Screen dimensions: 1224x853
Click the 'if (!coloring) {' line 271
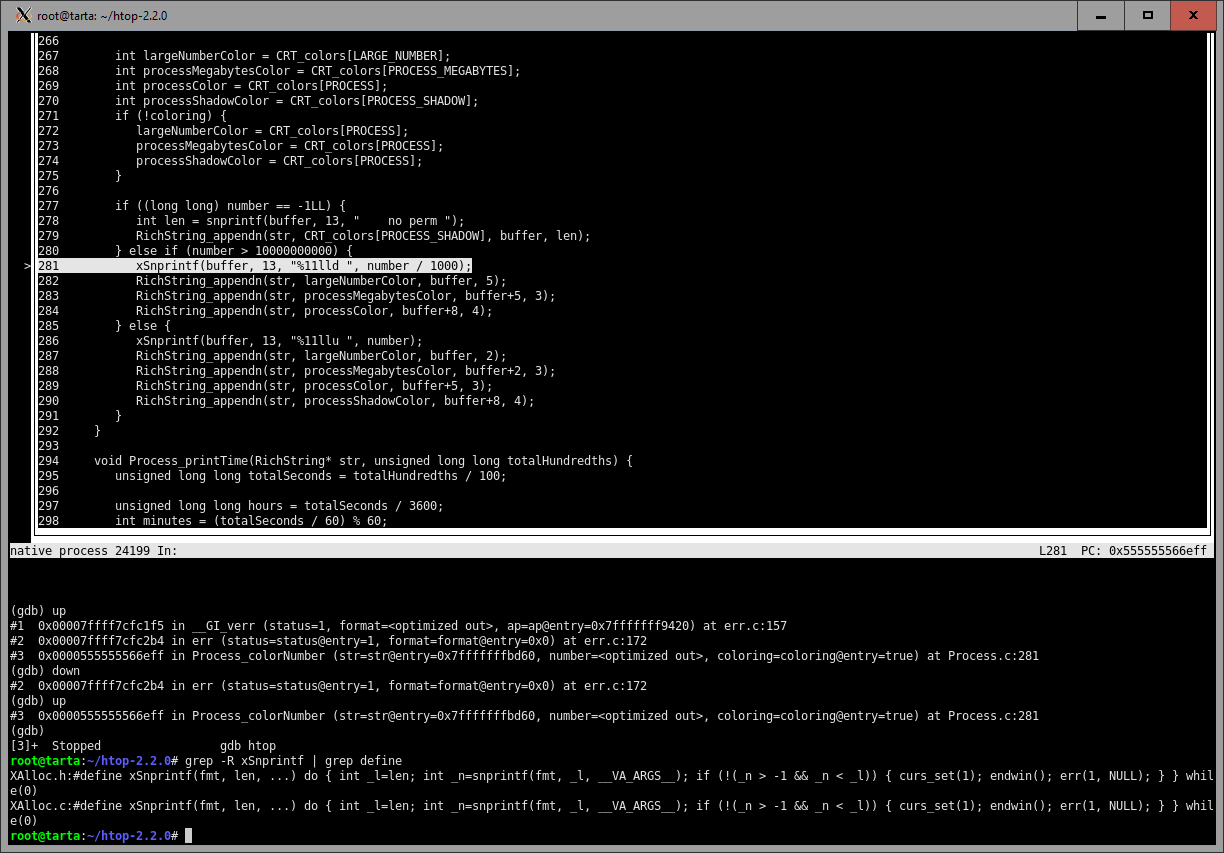coord(170,116)
